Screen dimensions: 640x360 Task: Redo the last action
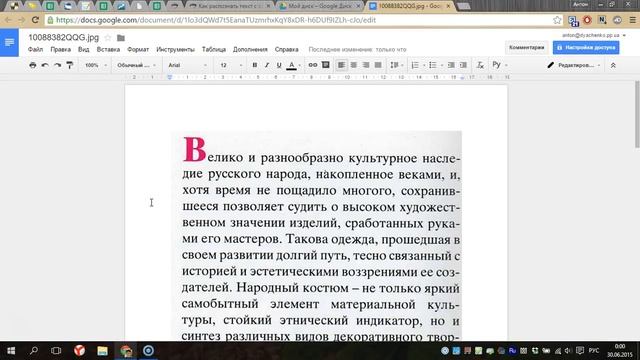(x=58, y=65)
